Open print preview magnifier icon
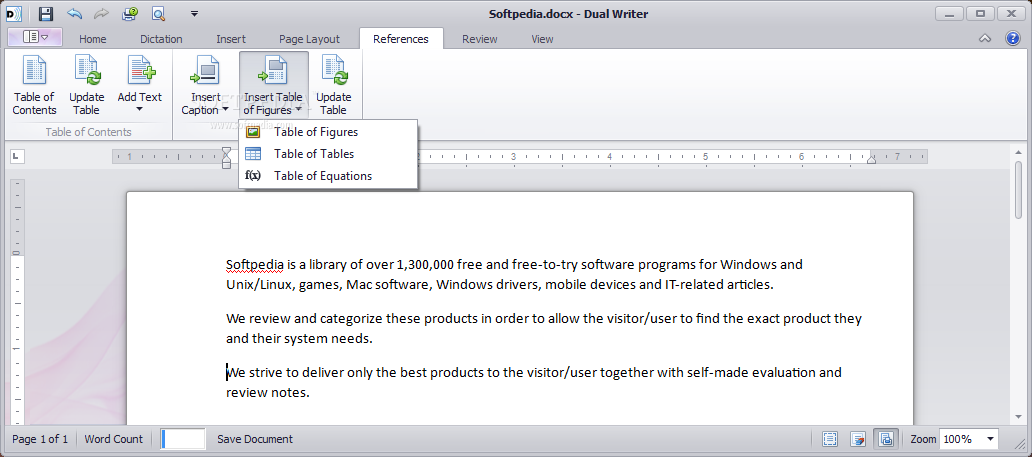The height and width of the screenshot is (457, 1032). point(158,13)
